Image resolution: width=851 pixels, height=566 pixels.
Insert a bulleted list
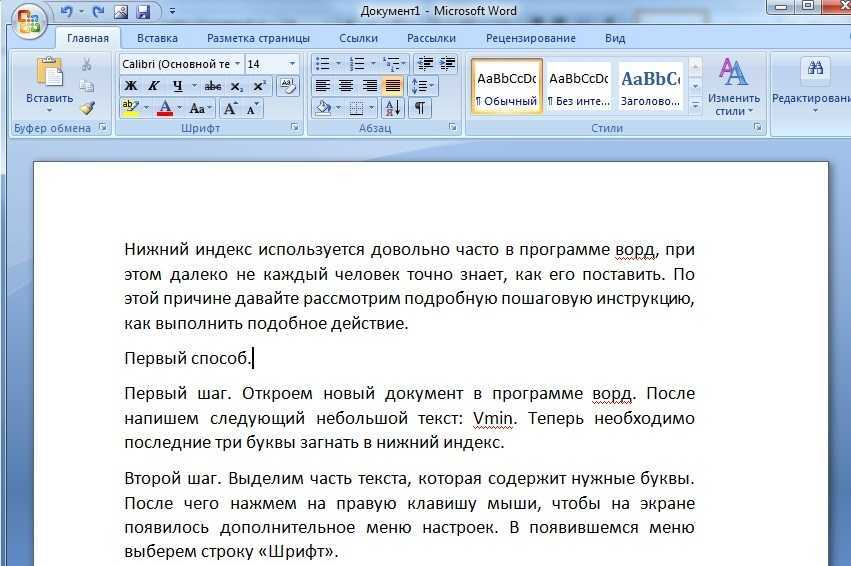coord(322,64)
